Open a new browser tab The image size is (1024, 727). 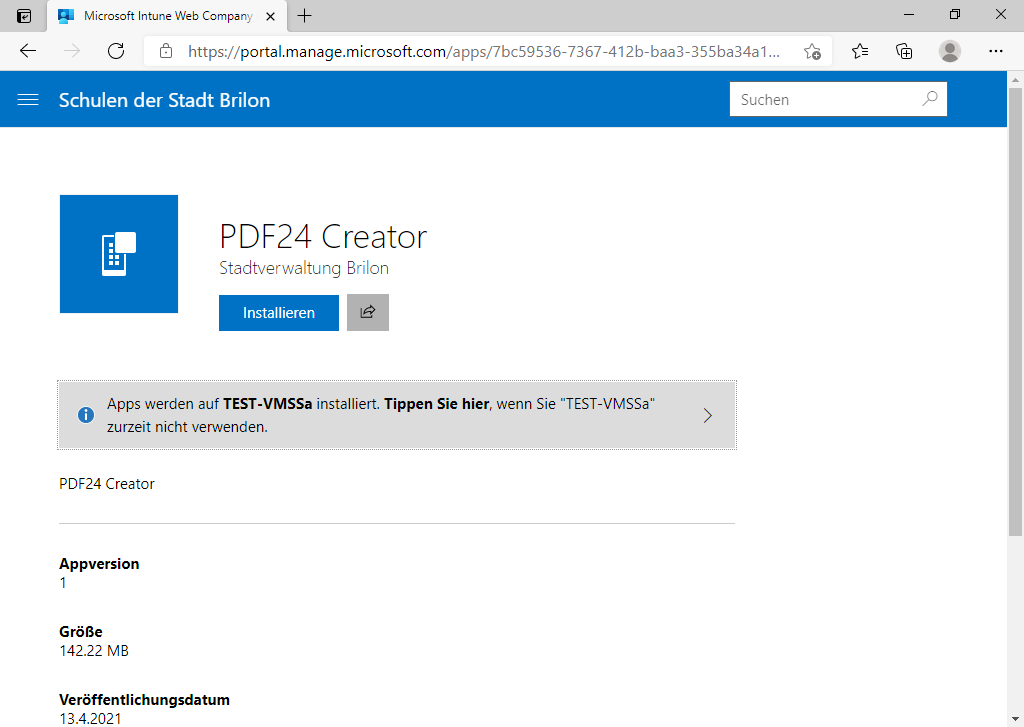tap(305, 16)
